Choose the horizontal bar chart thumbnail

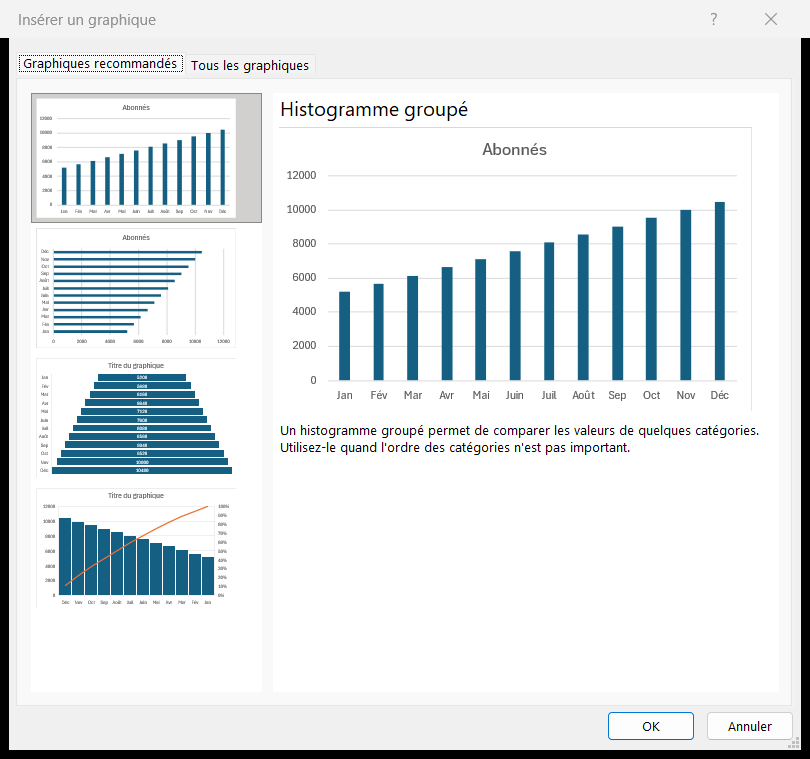click(x=136, y=288)
